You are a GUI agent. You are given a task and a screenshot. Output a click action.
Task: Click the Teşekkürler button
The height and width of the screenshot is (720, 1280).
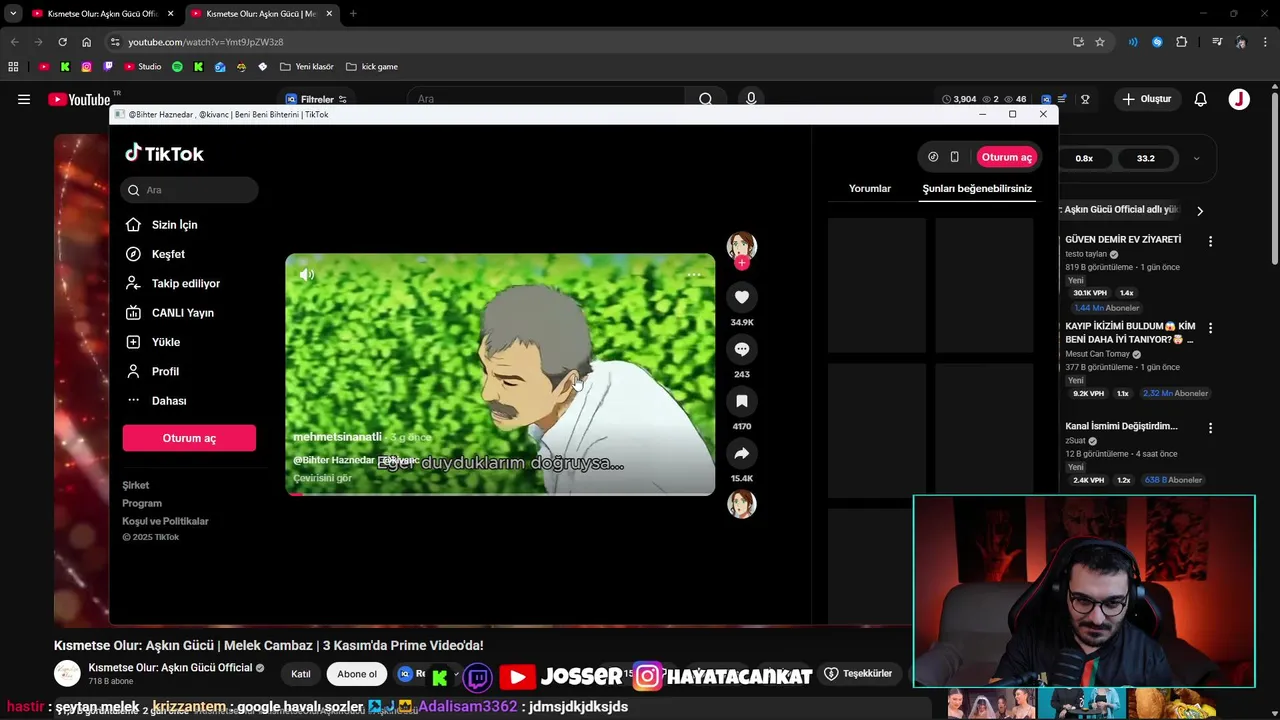pyautogui.click(x=858, y=674)
